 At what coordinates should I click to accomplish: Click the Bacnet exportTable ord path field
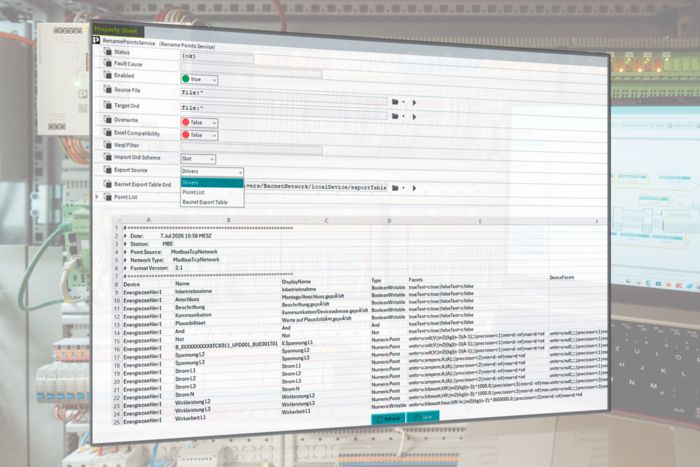tap(315, 187)
